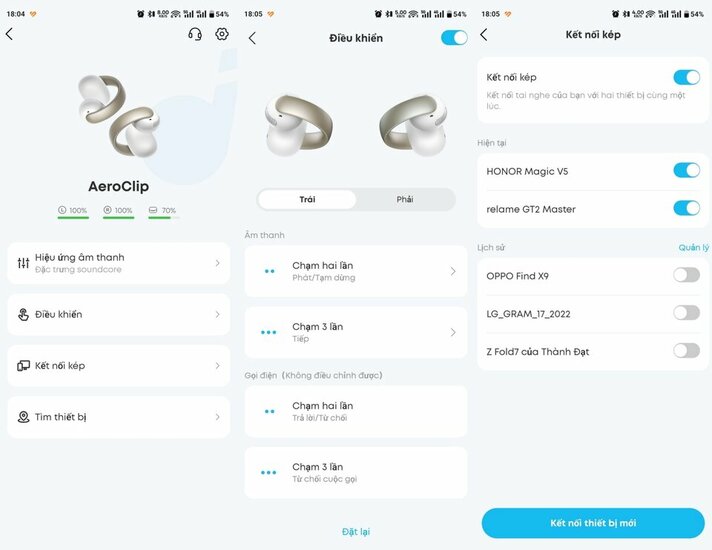
Task: Go back from the AeroClip screen
Action: [x=10, y=34]
